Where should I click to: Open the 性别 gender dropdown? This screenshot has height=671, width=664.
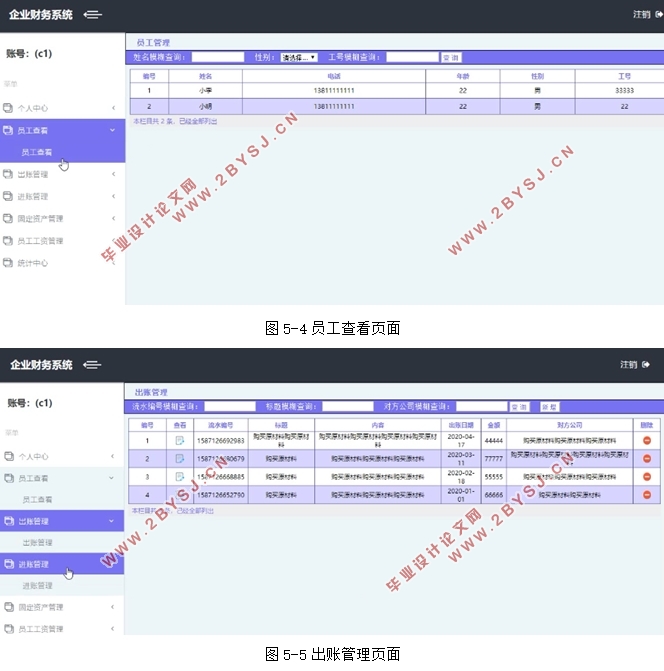[298, 58]
